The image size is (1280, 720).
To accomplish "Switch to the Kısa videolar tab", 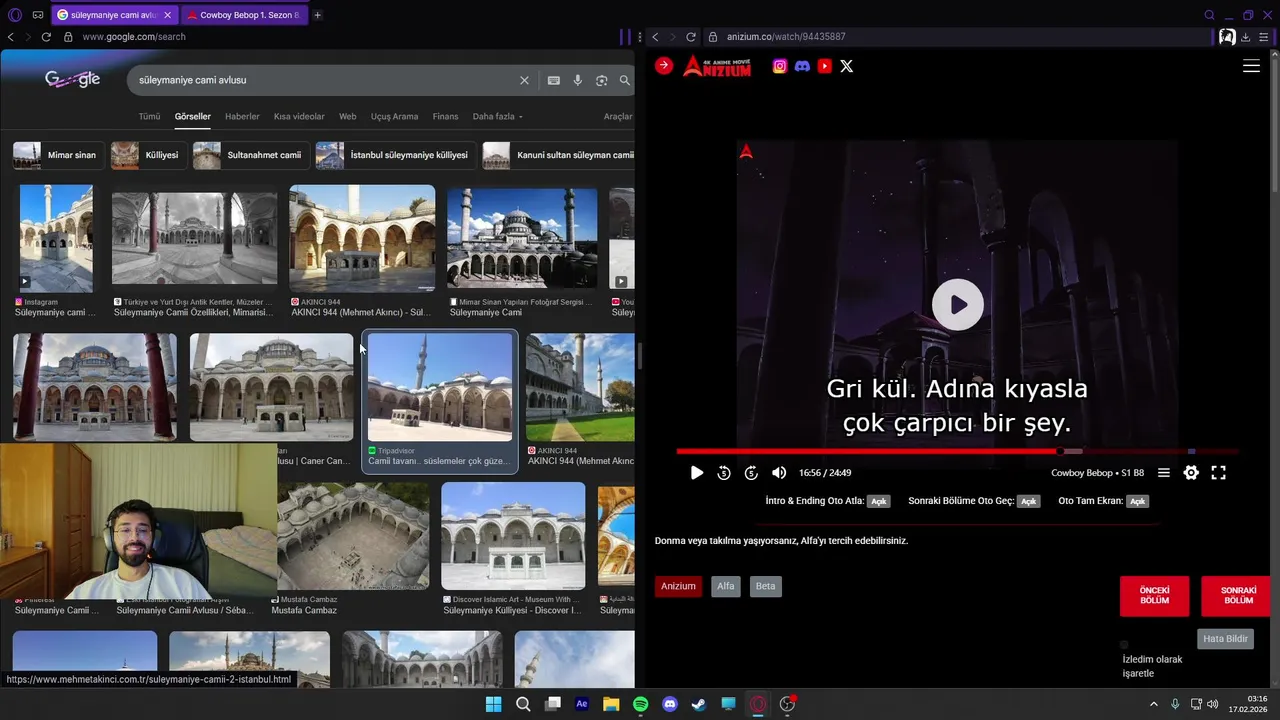I will pyautogui.click(x=299, y=116).
